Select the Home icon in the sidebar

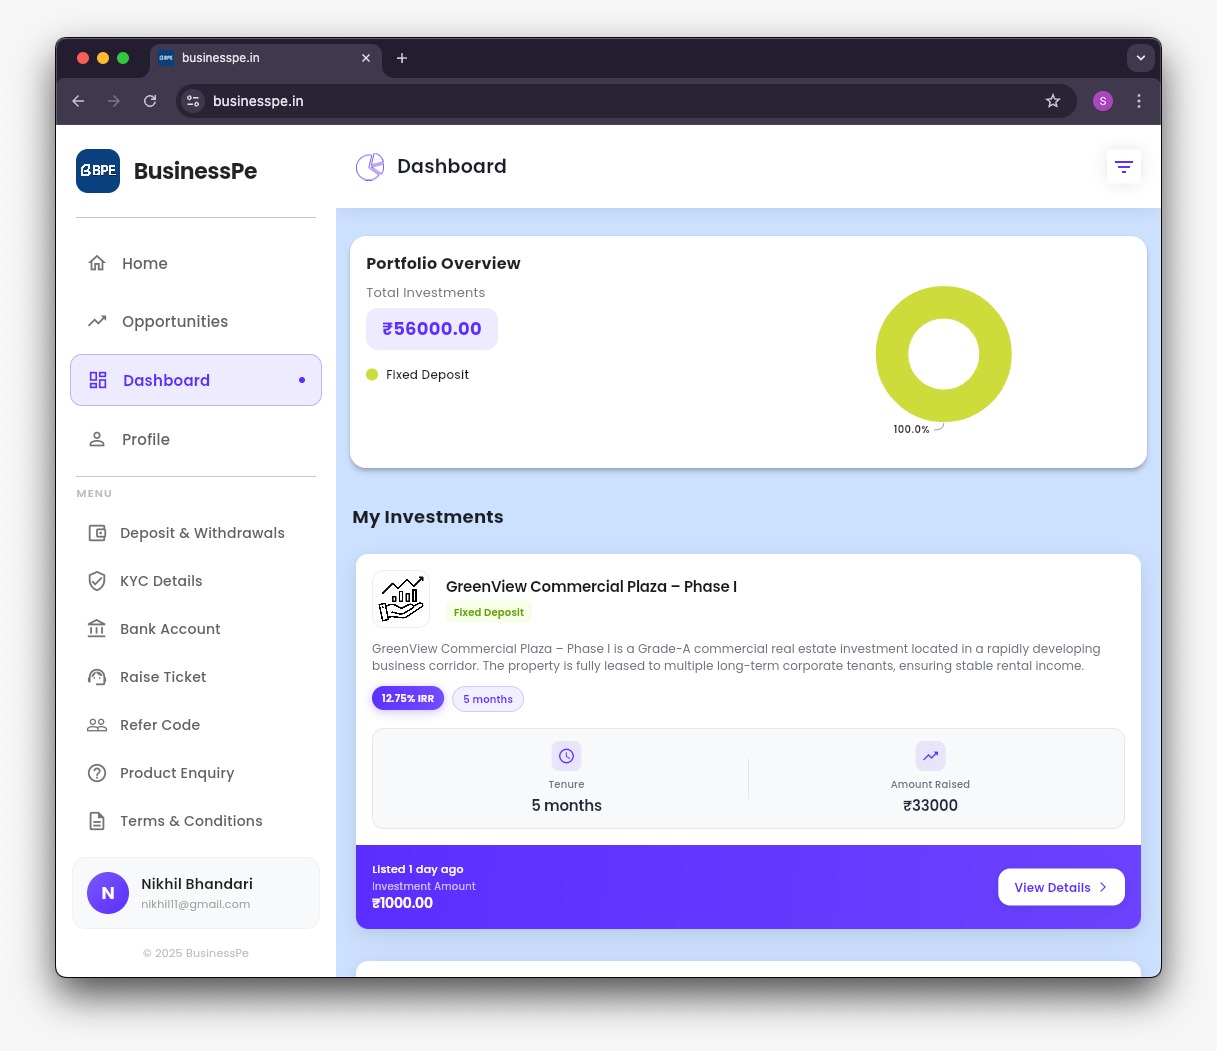(97, 262)
